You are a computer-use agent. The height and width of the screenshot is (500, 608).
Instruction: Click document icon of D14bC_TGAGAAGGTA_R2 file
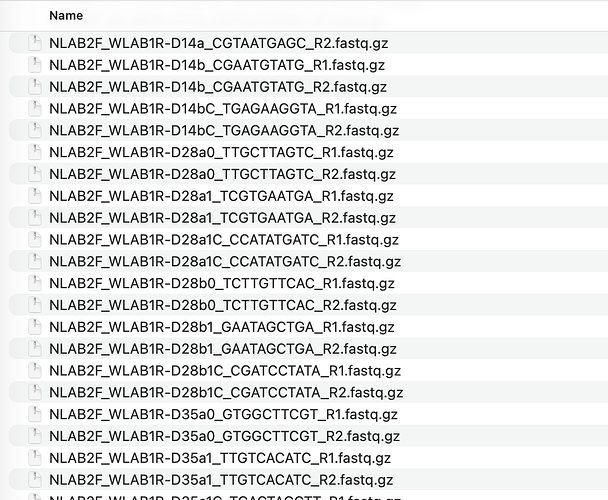(35, 130)
